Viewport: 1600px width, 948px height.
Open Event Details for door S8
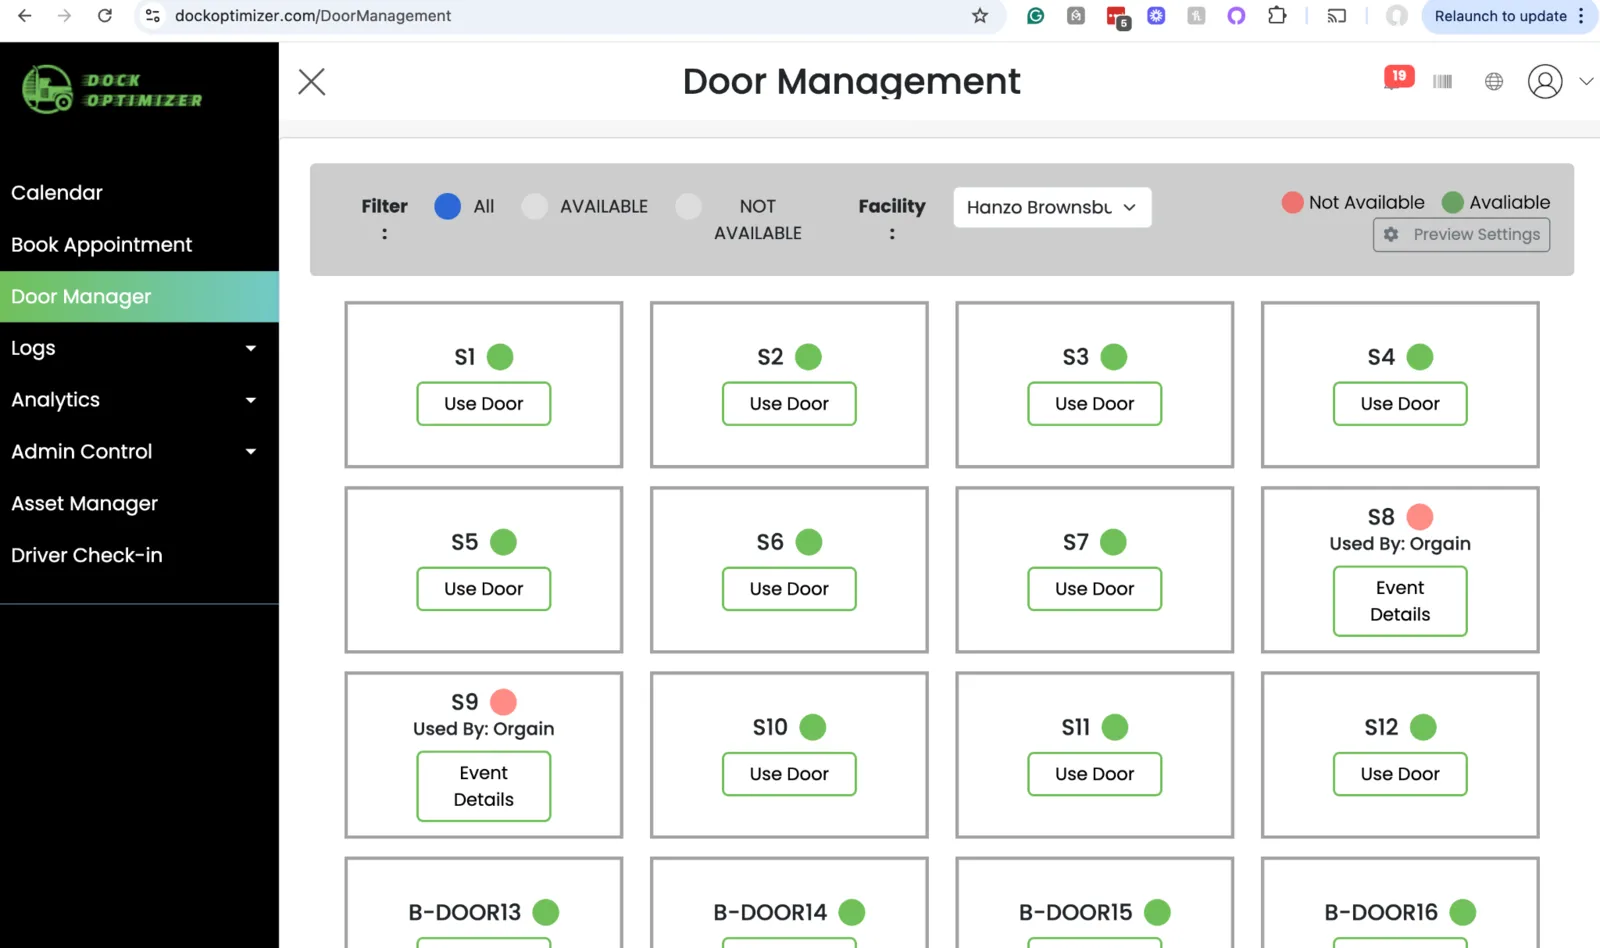pos(1400,601)
